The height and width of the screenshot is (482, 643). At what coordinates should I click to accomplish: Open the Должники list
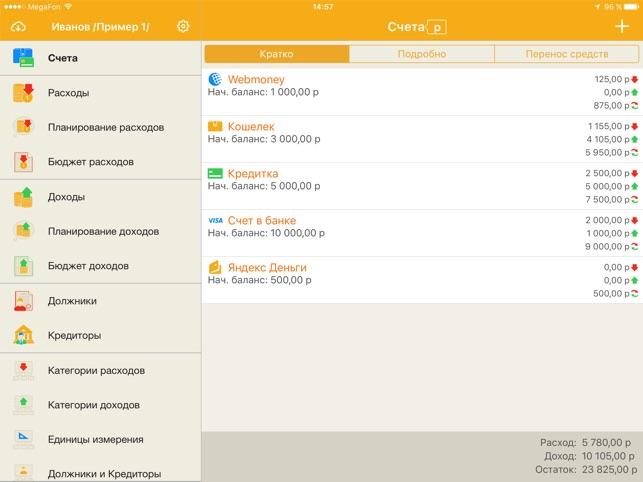click(100, 301)
